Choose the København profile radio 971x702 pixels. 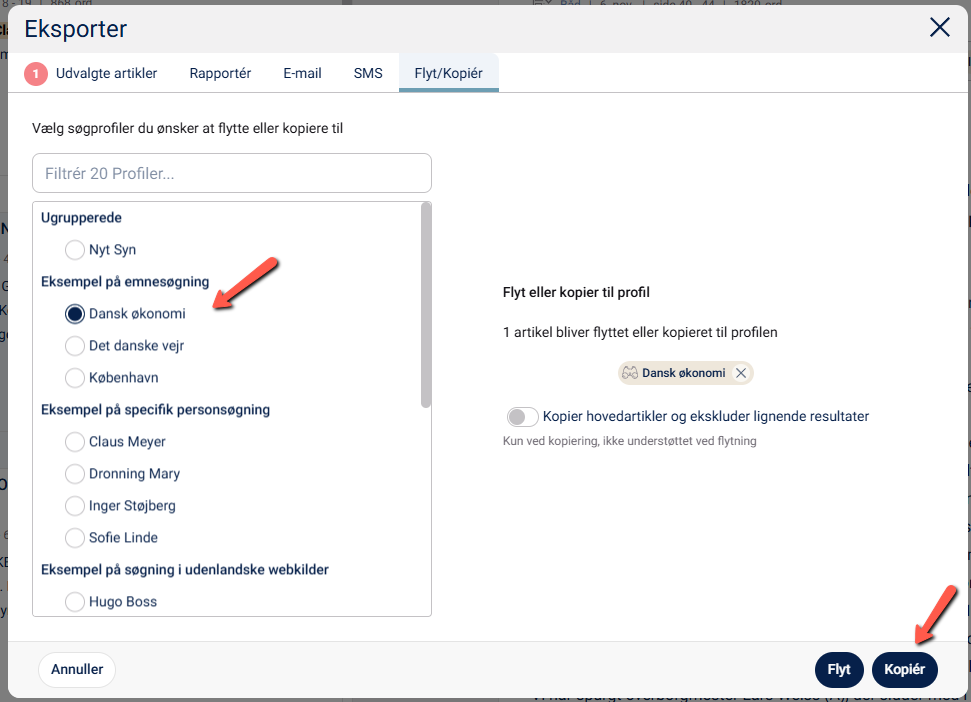pyautogui.click(x=75, y=378)
